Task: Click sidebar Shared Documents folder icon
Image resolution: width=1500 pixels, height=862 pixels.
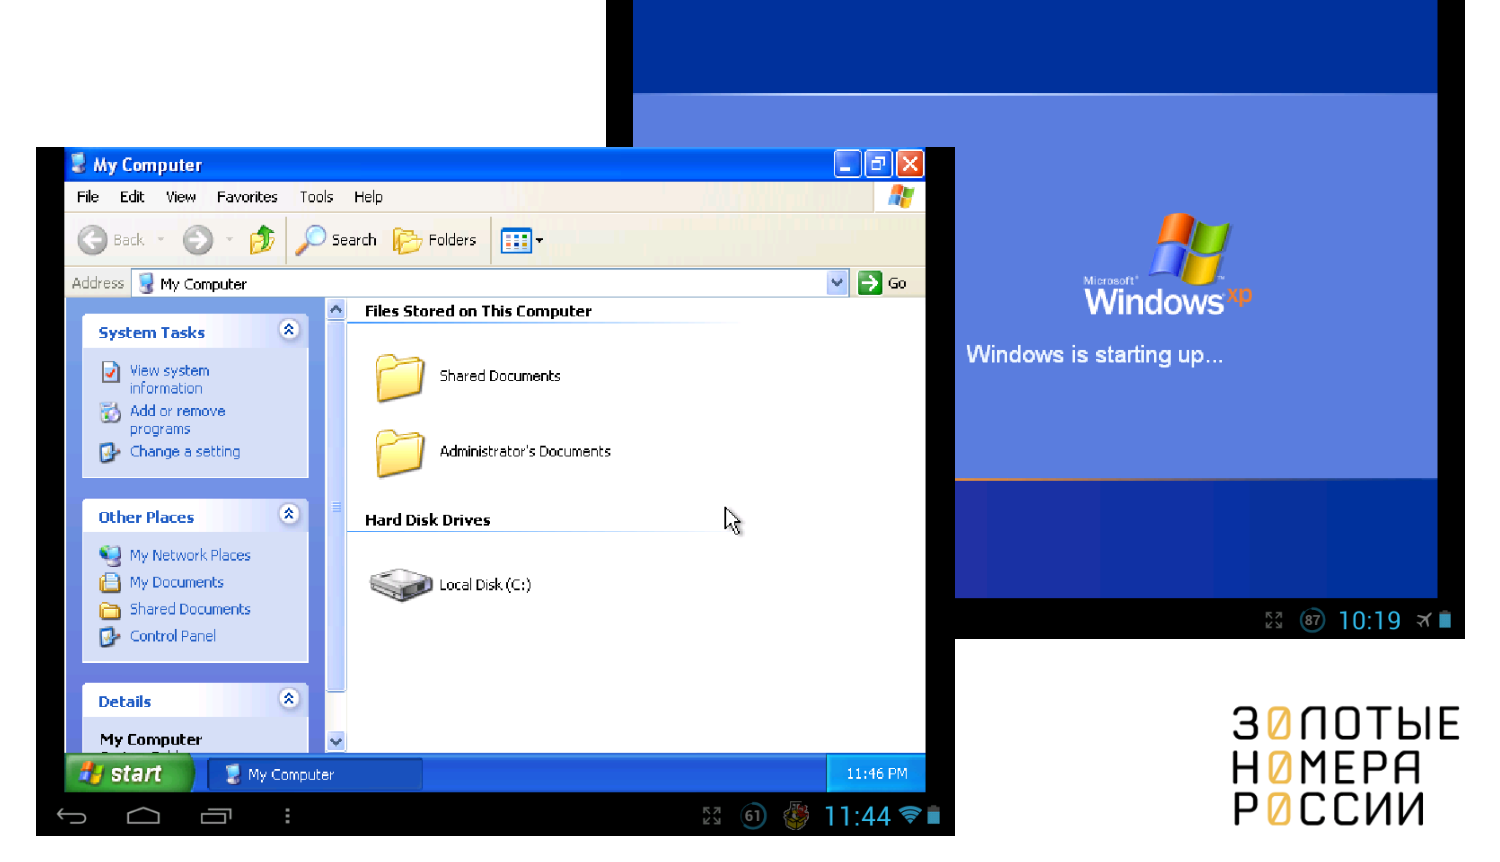Action: [x=110, y=610]
